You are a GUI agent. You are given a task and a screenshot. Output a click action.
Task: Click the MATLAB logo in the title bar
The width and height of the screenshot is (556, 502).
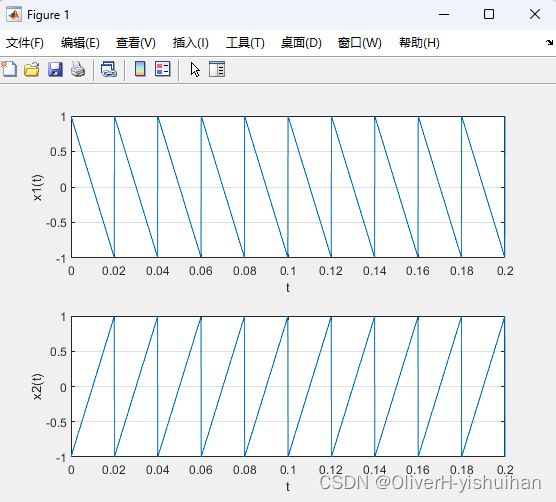point(13,15)
